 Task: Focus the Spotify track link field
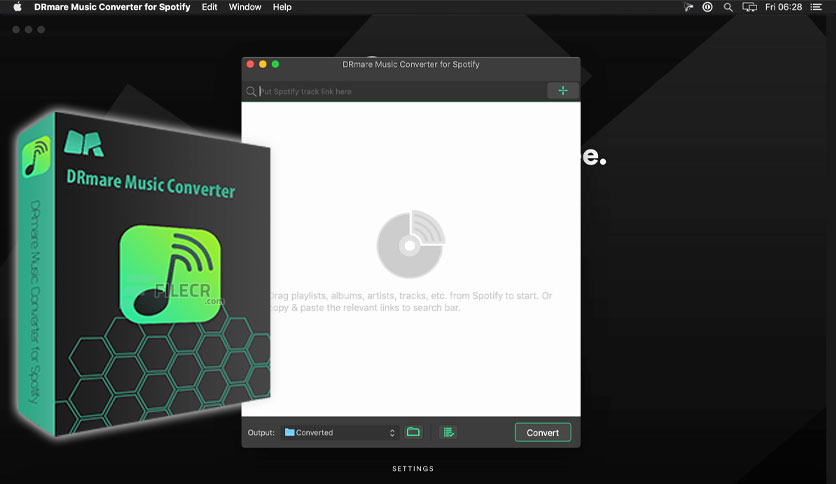pyautogui.click(x=401, y=91)
